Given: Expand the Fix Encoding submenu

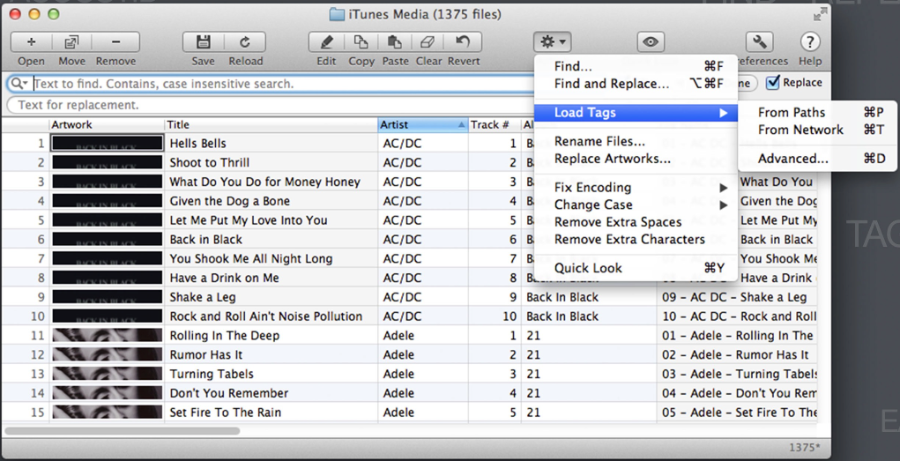Looking at the screenshot, I should [x=635, y=187].
